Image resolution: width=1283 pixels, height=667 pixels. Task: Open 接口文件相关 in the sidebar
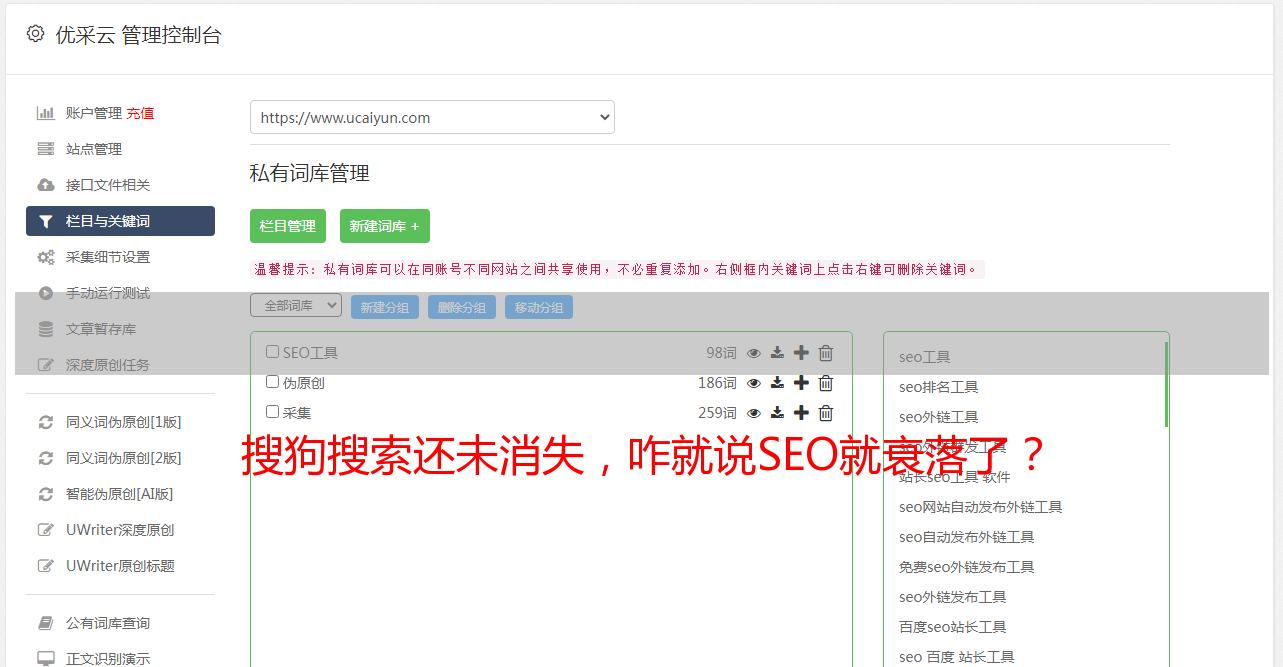tap(108, 185)
